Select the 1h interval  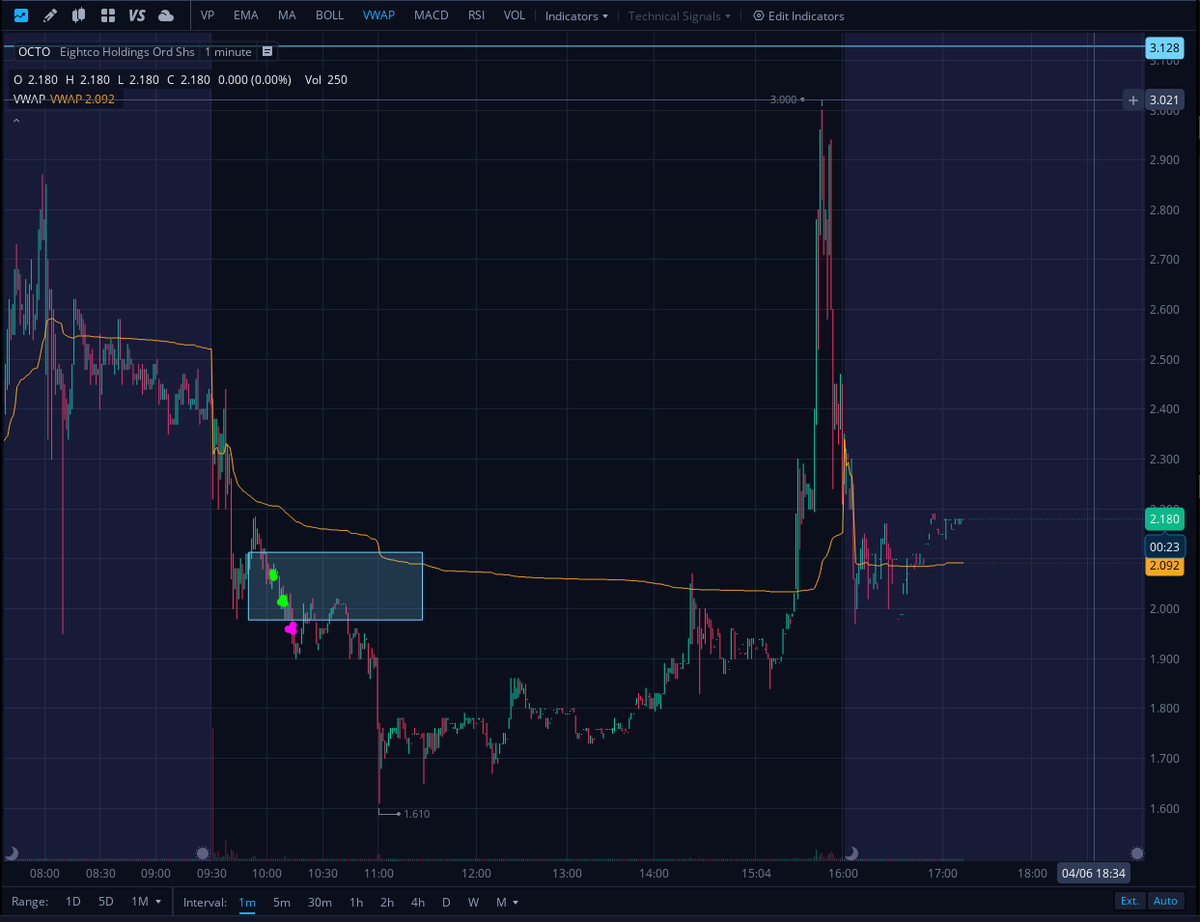click(356, 901)
